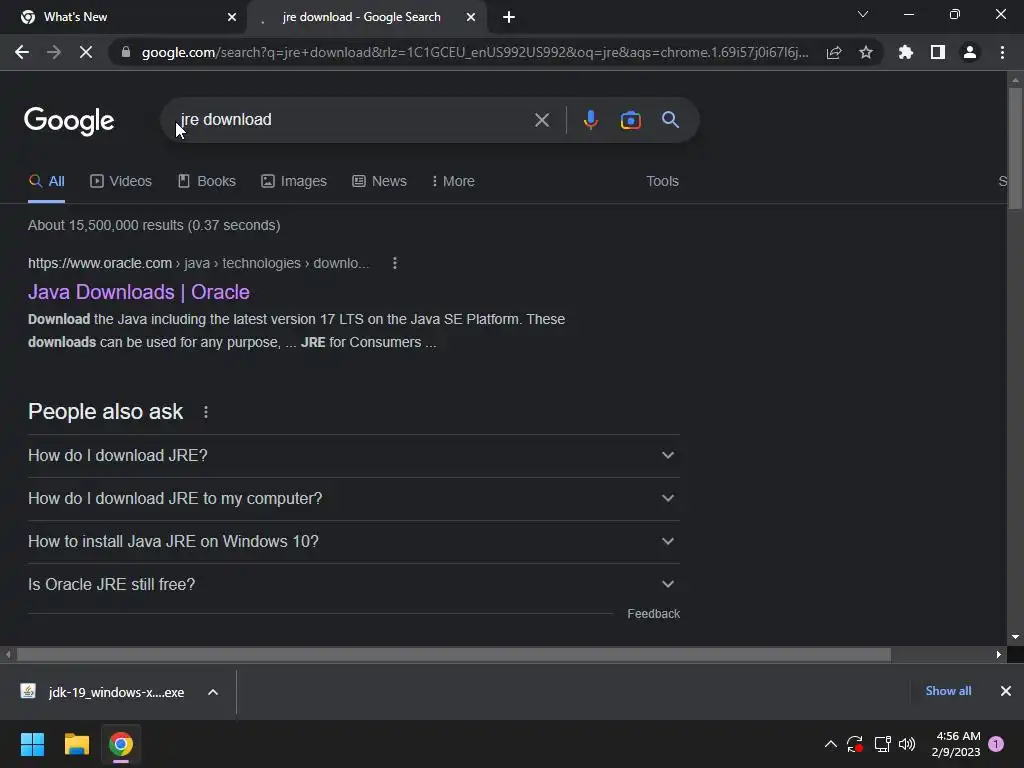Image resolution: width=1024 pixels, height=768 pixels.
Task: Open the Windows Start menu
Action: (x=32, y=744)
